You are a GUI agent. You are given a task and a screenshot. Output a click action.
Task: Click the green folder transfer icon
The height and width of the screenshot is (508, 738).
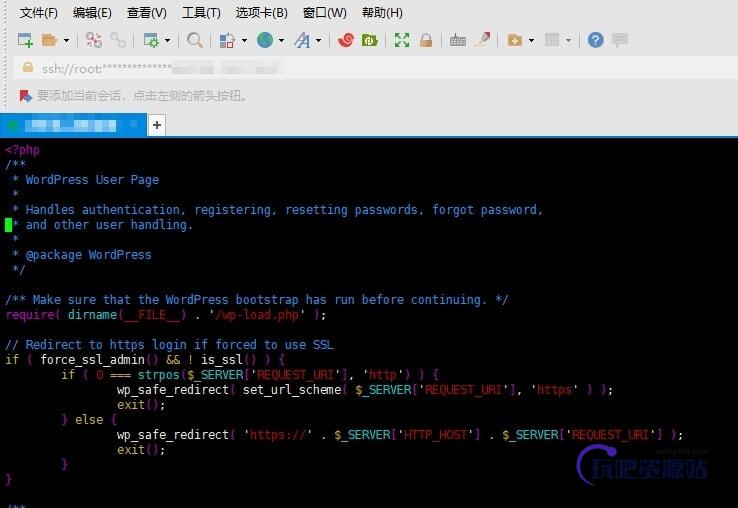tap(369, 40)
